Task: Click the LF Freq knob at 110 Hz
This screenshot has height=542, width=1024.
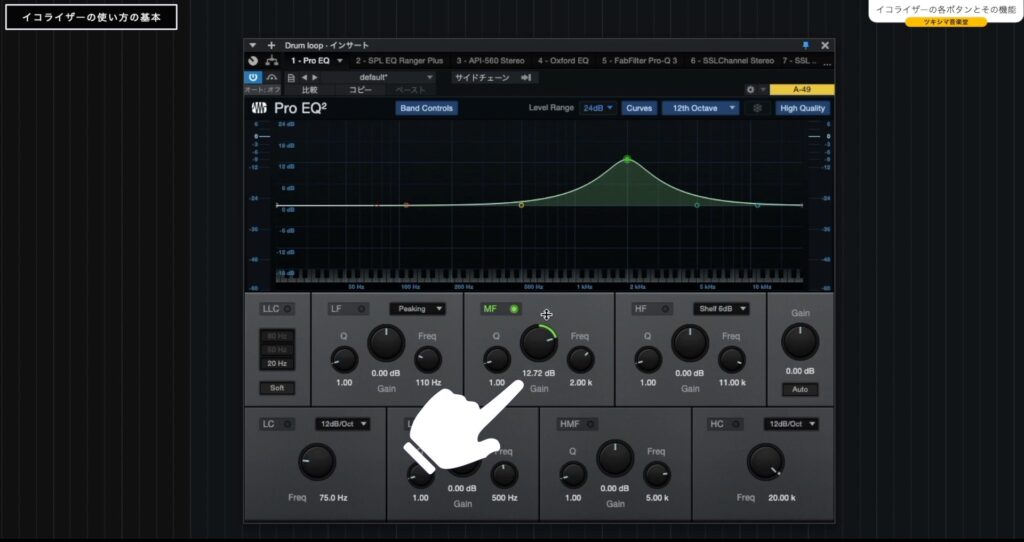Action: click(428, 360)
